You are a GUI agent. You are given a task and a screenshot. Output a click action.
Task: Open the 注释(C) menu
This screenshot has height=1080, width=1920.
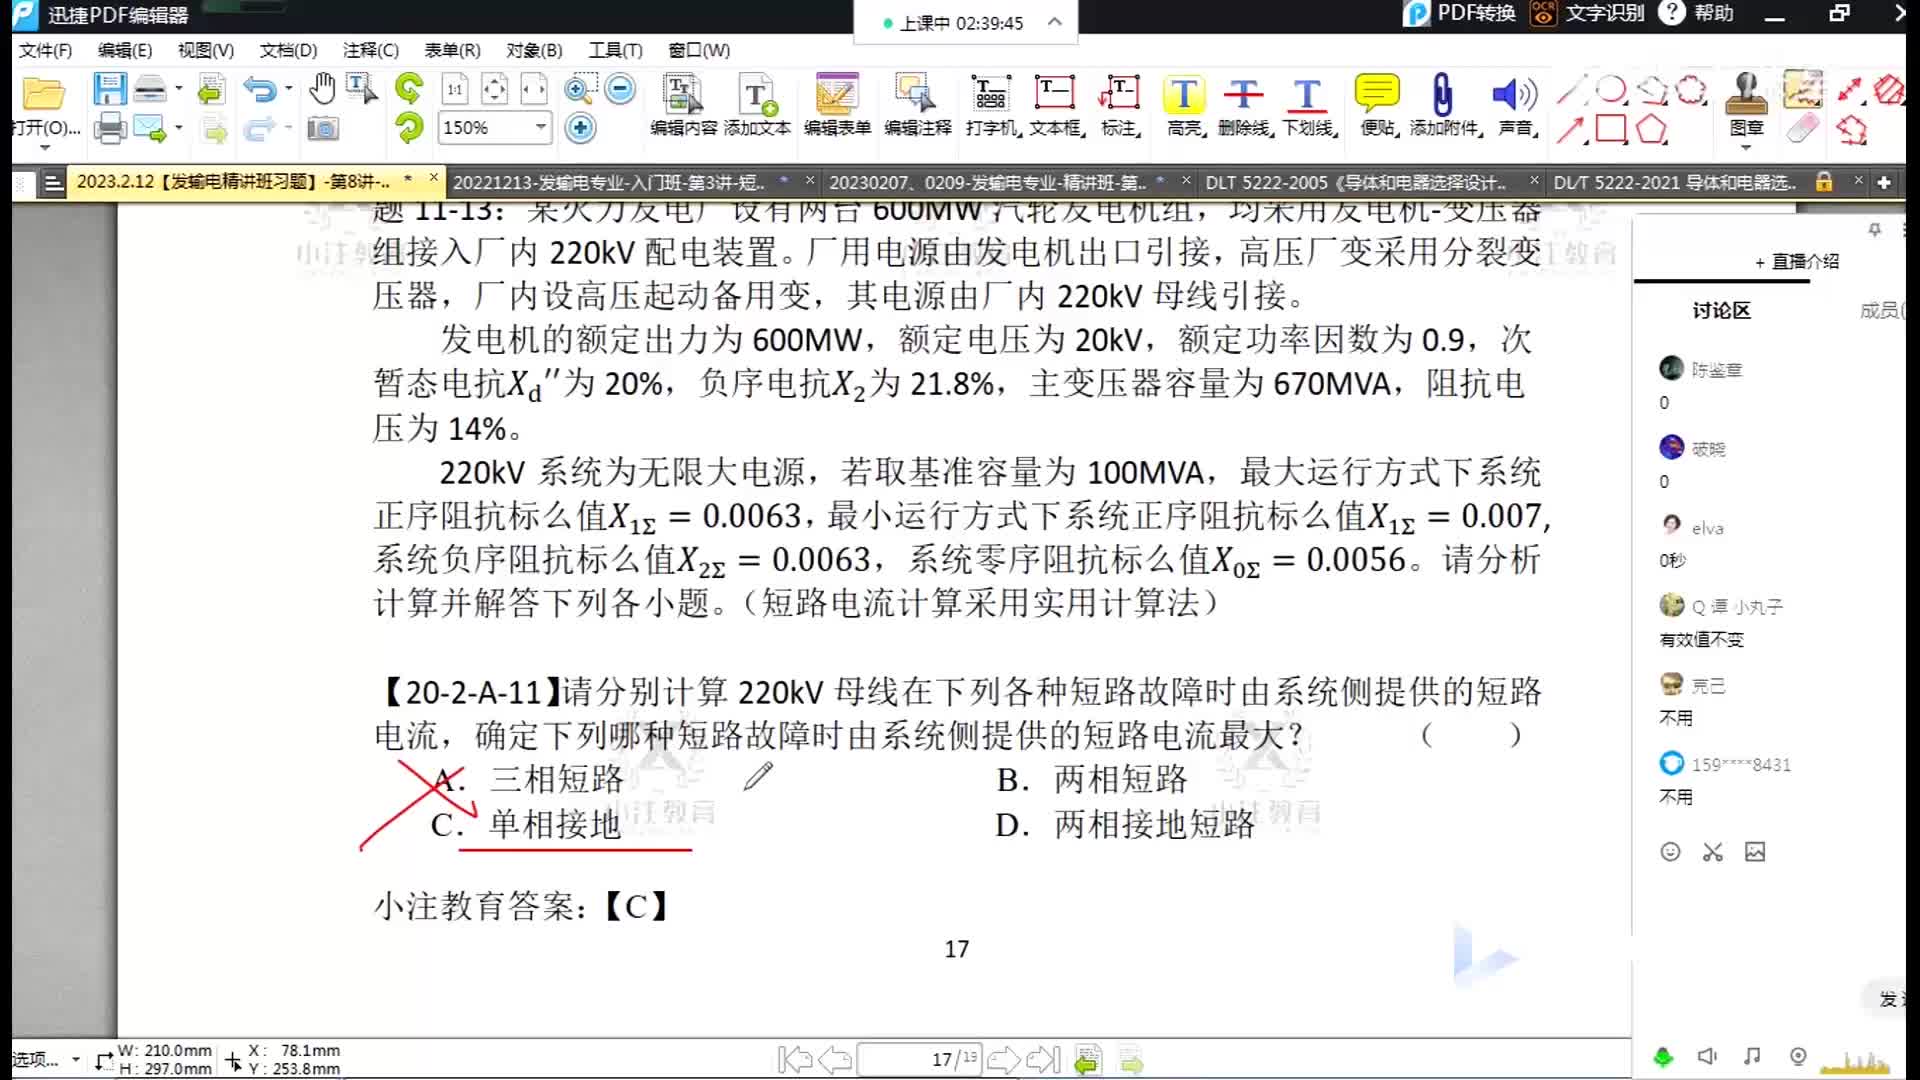pyautogui.click(x=370, y=50)
